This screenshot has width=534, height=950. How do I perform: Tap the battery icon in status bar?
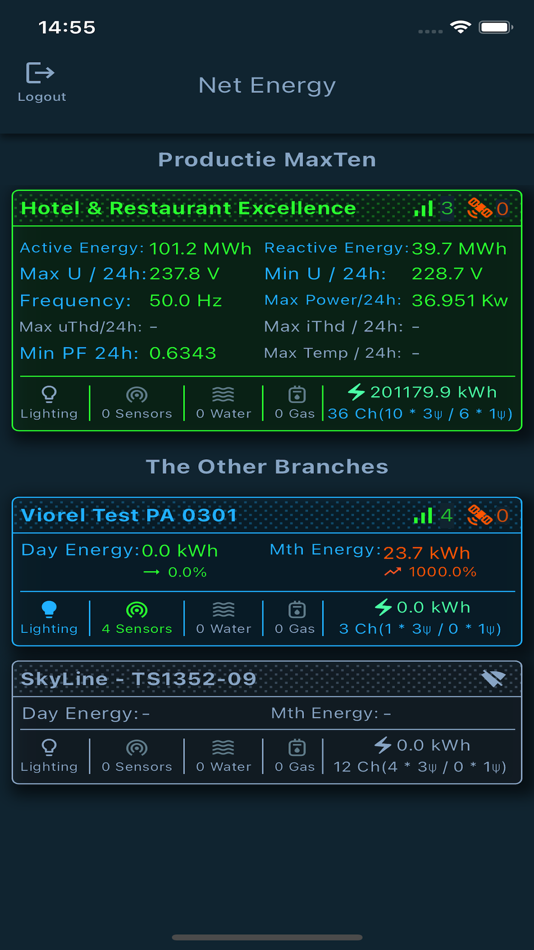(x=496, y=27)
